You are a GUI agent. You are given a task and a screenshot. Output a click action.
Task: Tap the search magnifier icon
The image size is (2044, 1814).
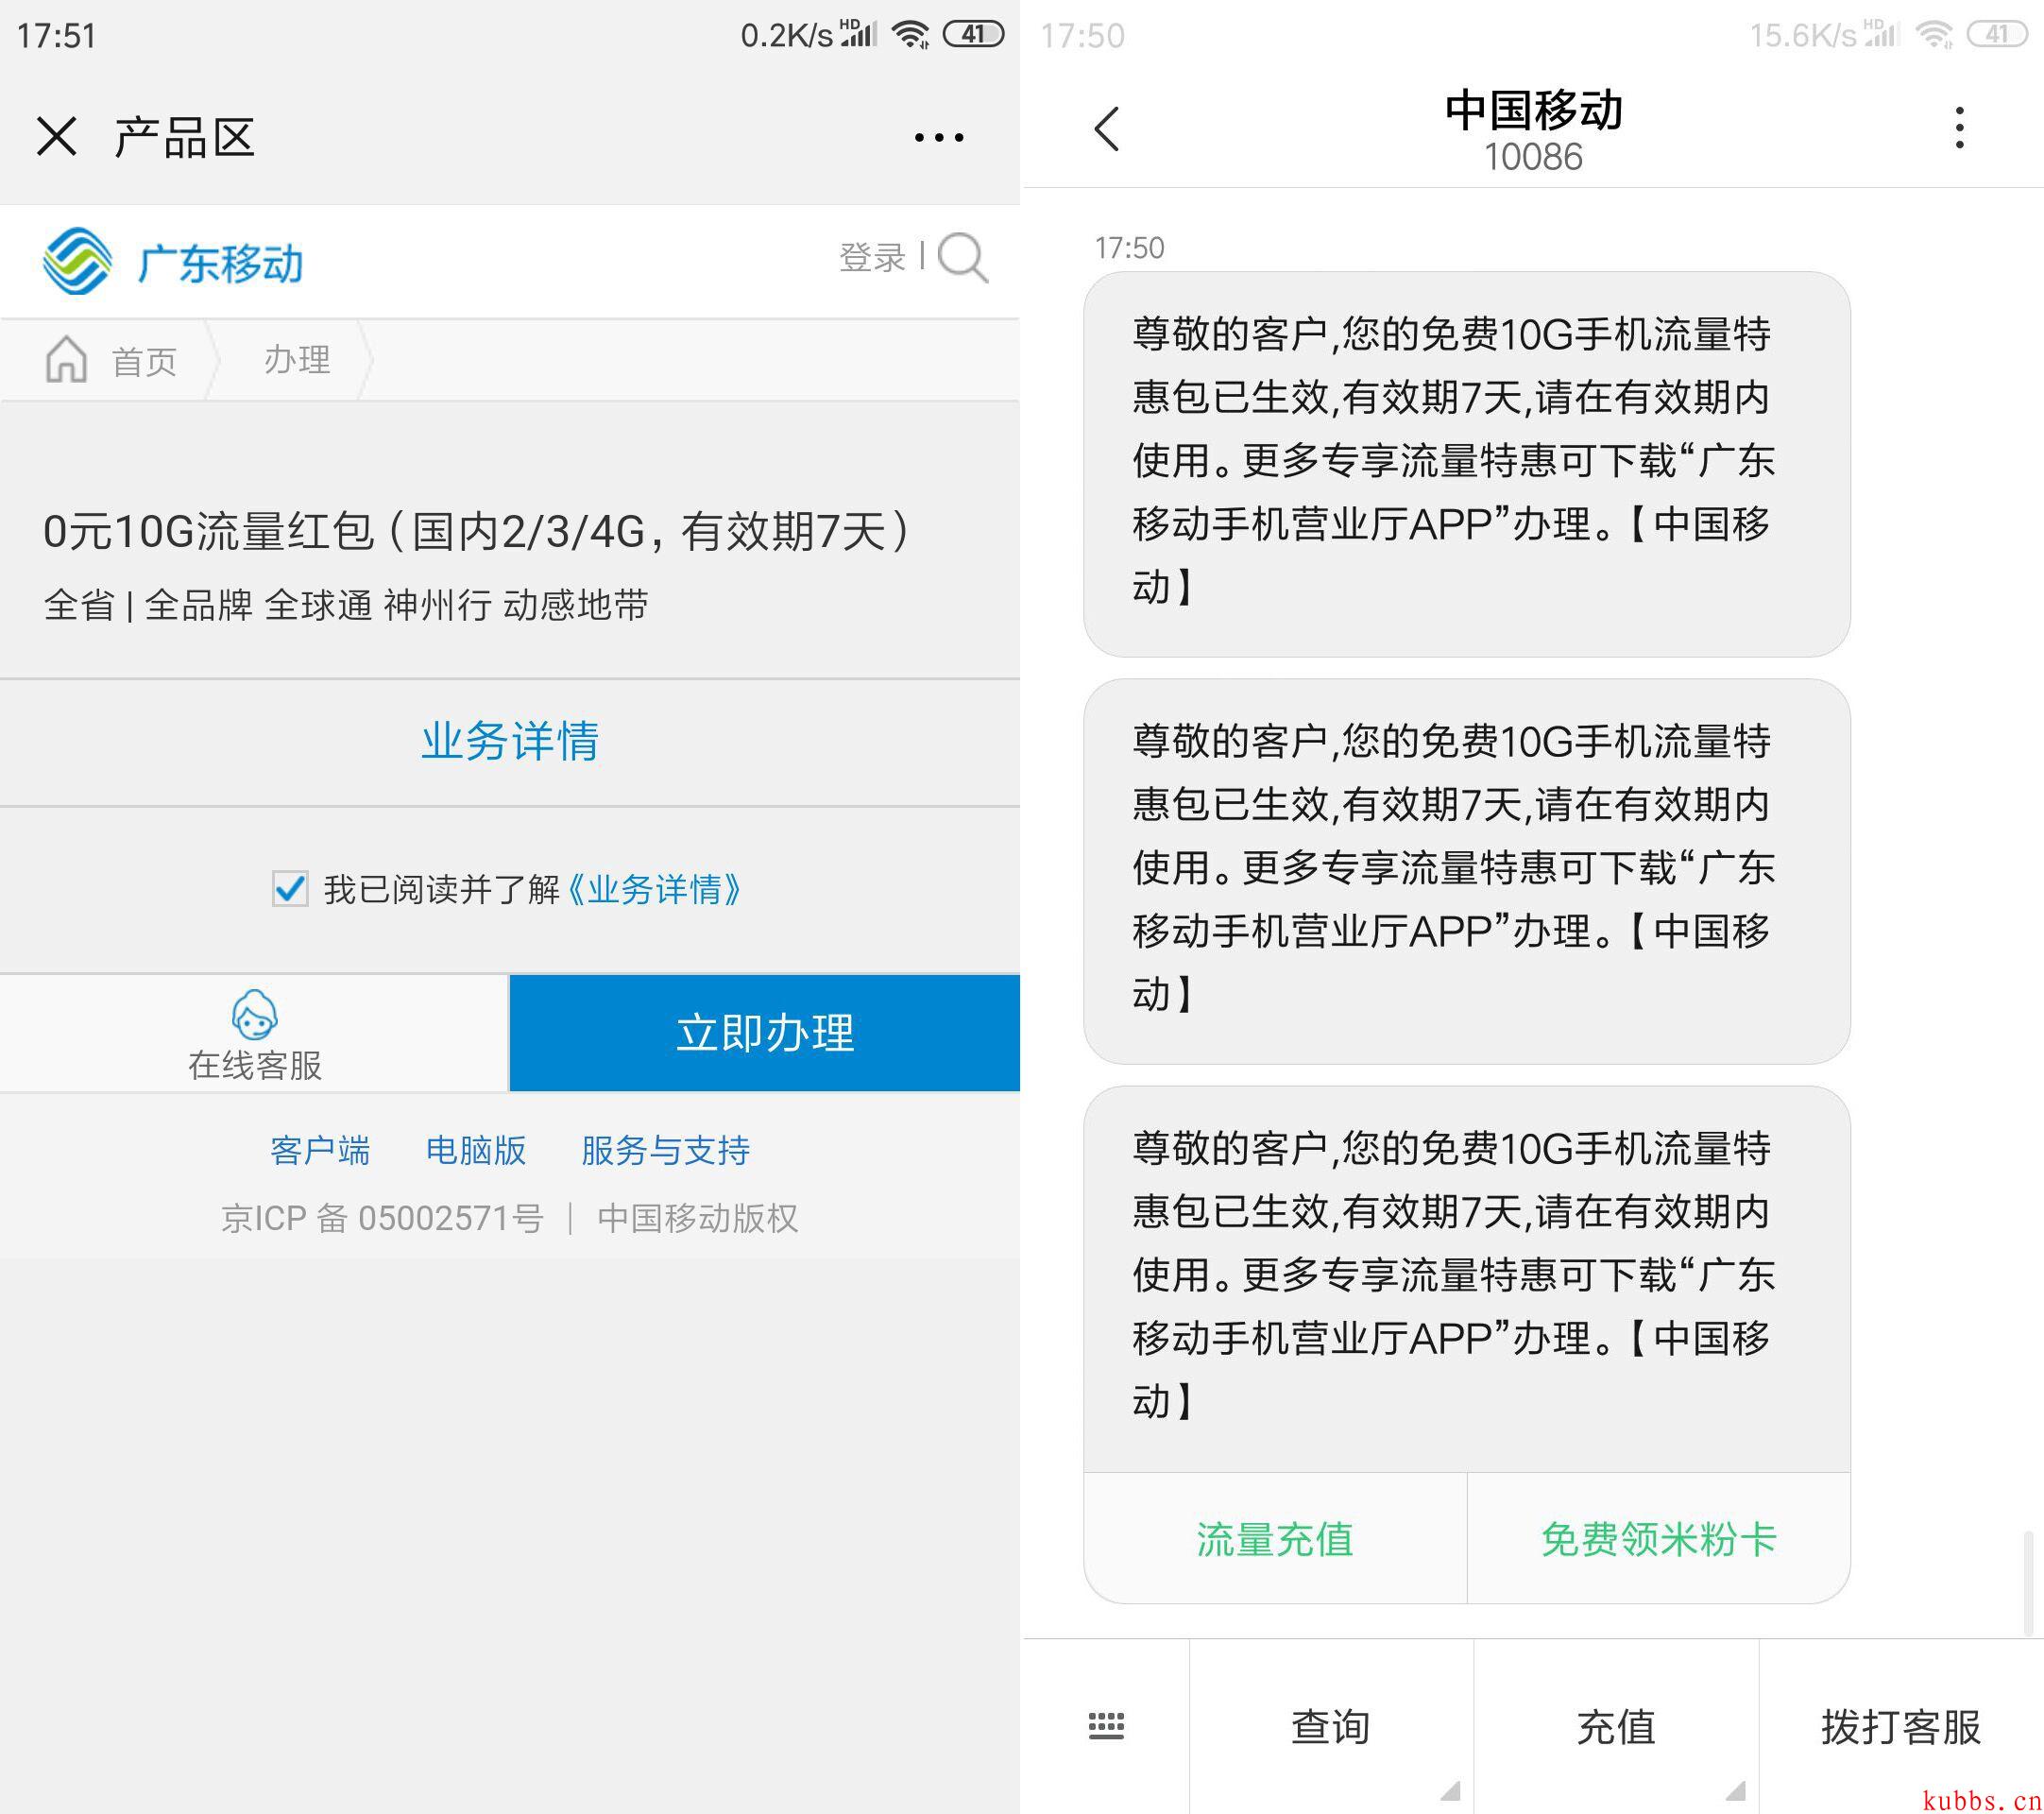coord(963,258)
